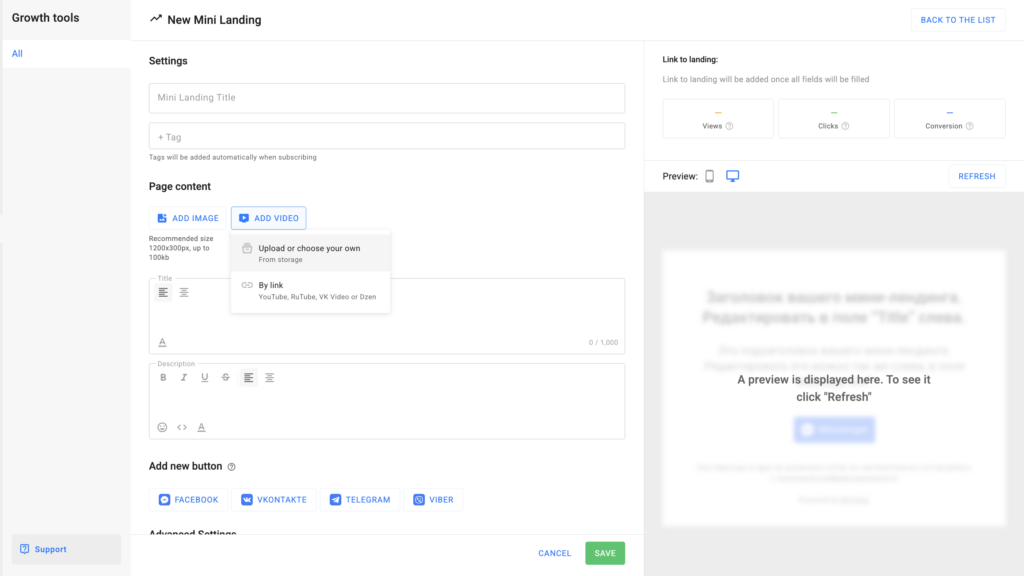Open the Description text color picker
The height and width of the screenshot is (576, 1024).
[x=201, y=427]
